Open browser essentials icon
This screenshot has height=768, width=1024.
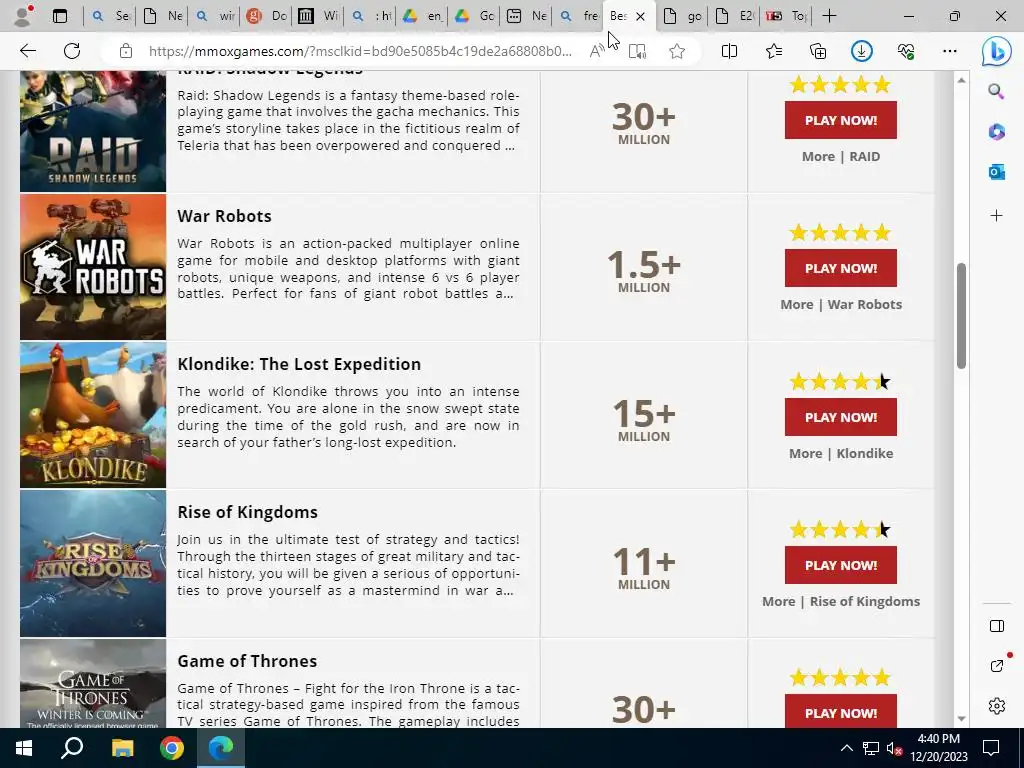point(906,51)
